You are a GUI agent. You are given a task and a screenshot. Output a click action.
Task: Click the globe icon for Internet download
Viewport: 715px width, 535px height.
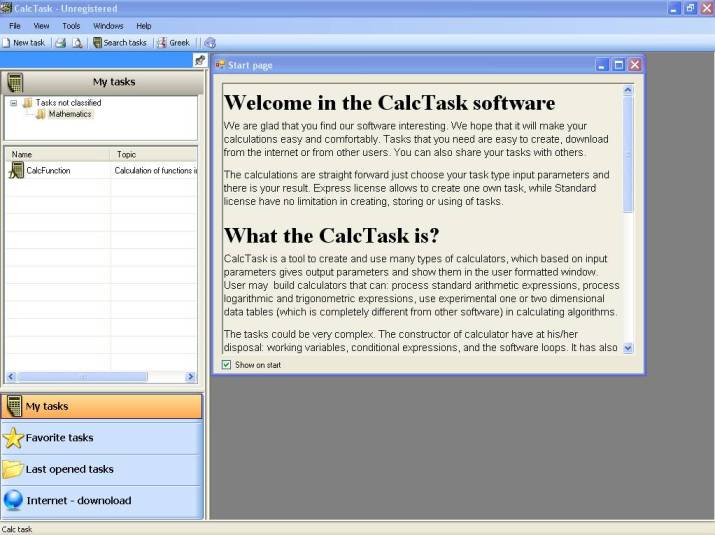[13, 500]
